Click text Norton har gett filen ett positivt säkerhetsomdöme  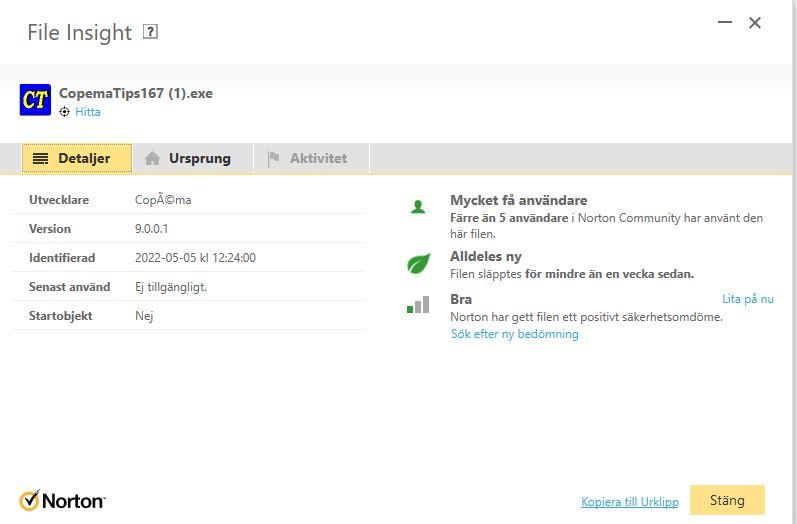click(587, 317)
